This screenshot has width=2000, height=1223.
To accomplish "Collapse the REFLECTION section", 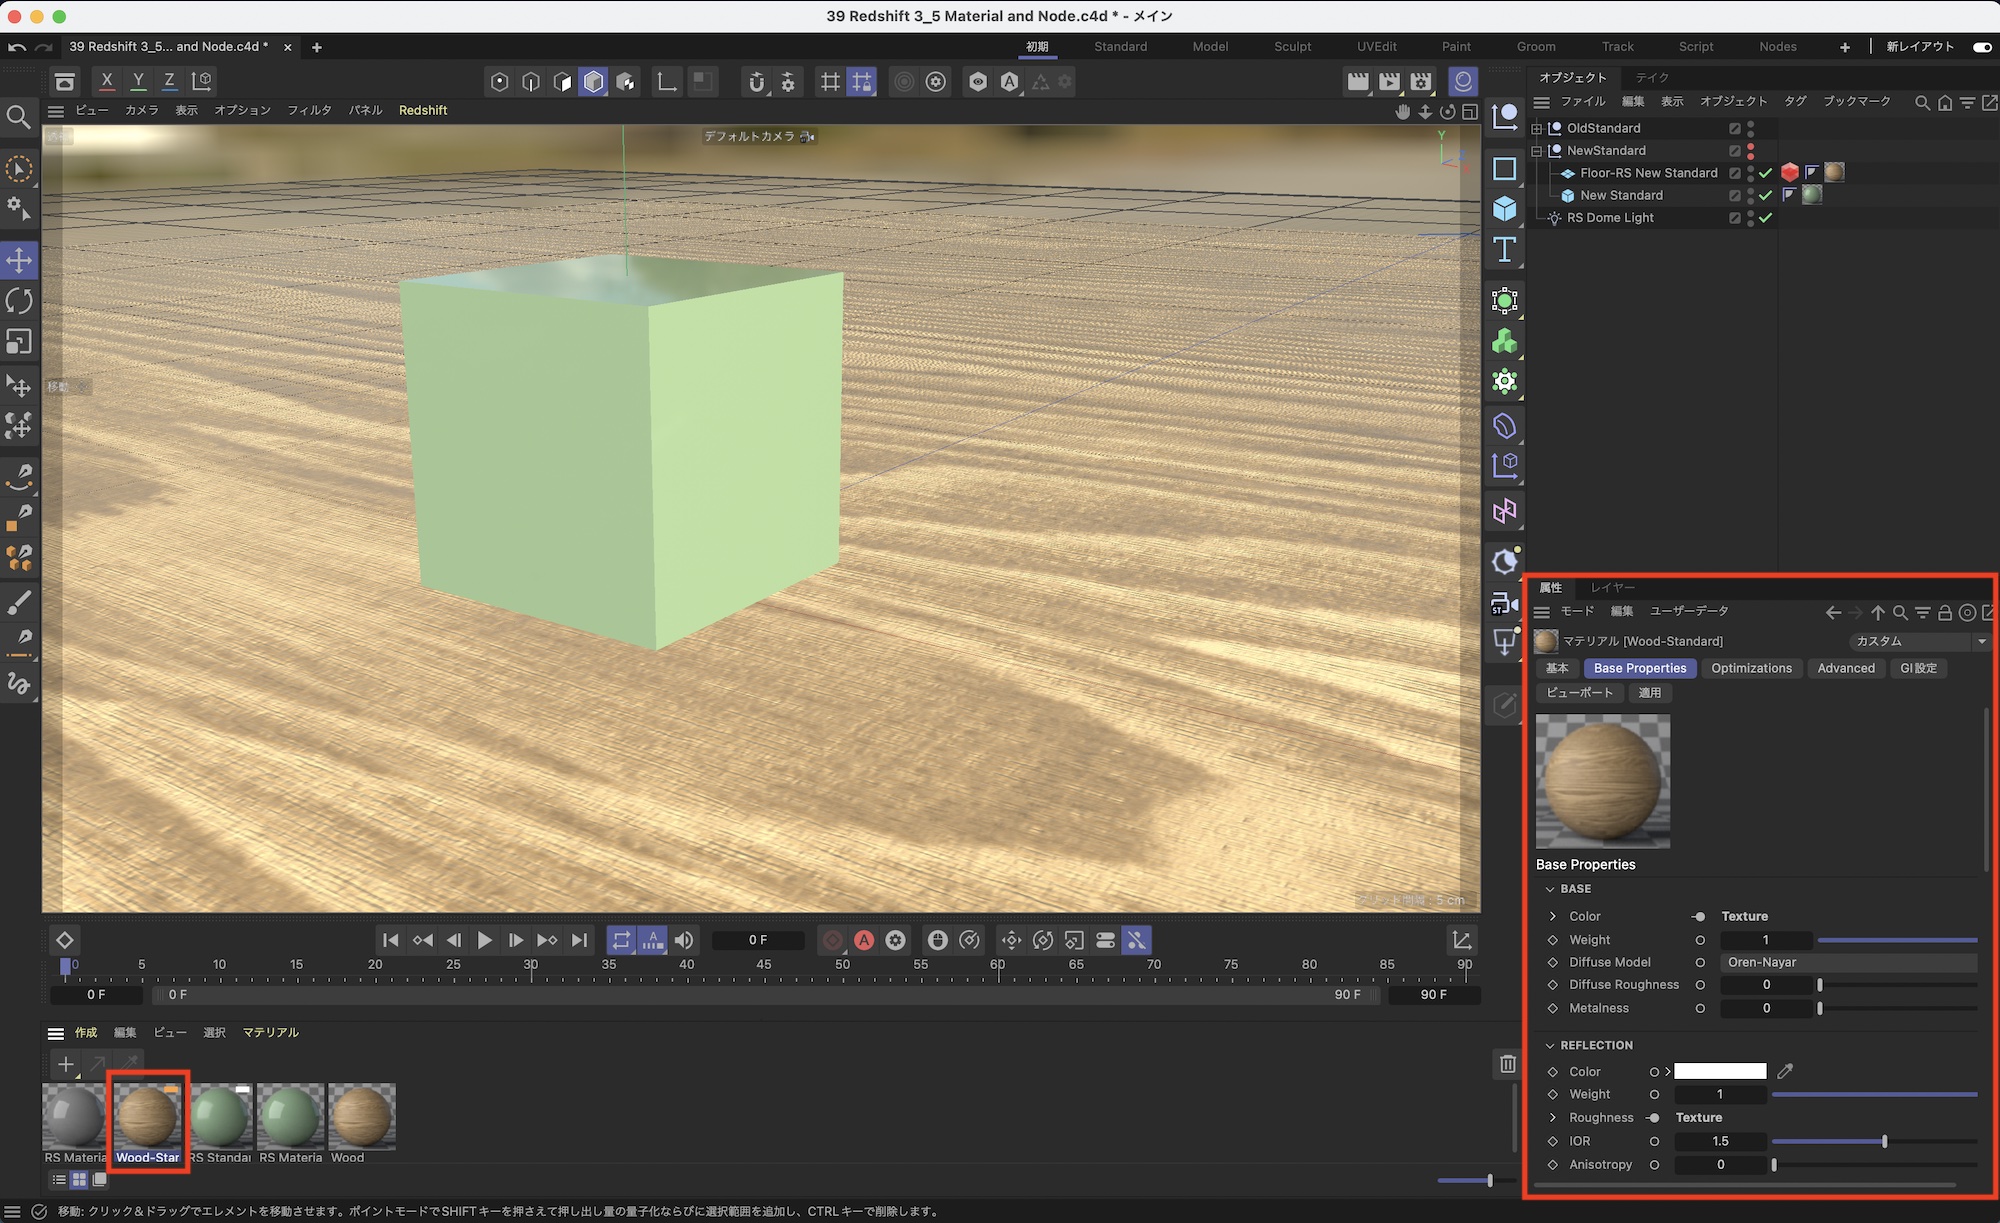I will (x=1550, y=1045).
